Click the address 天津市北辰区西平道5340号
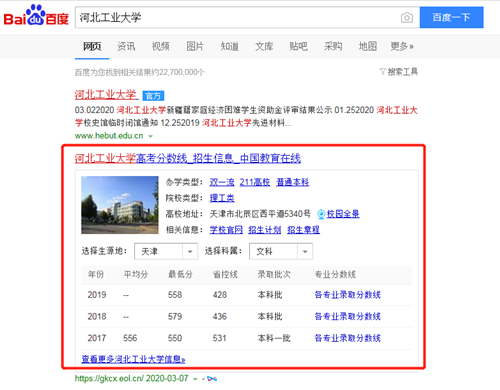The width and height of the screenshot is (500, 390). point(260,214)
